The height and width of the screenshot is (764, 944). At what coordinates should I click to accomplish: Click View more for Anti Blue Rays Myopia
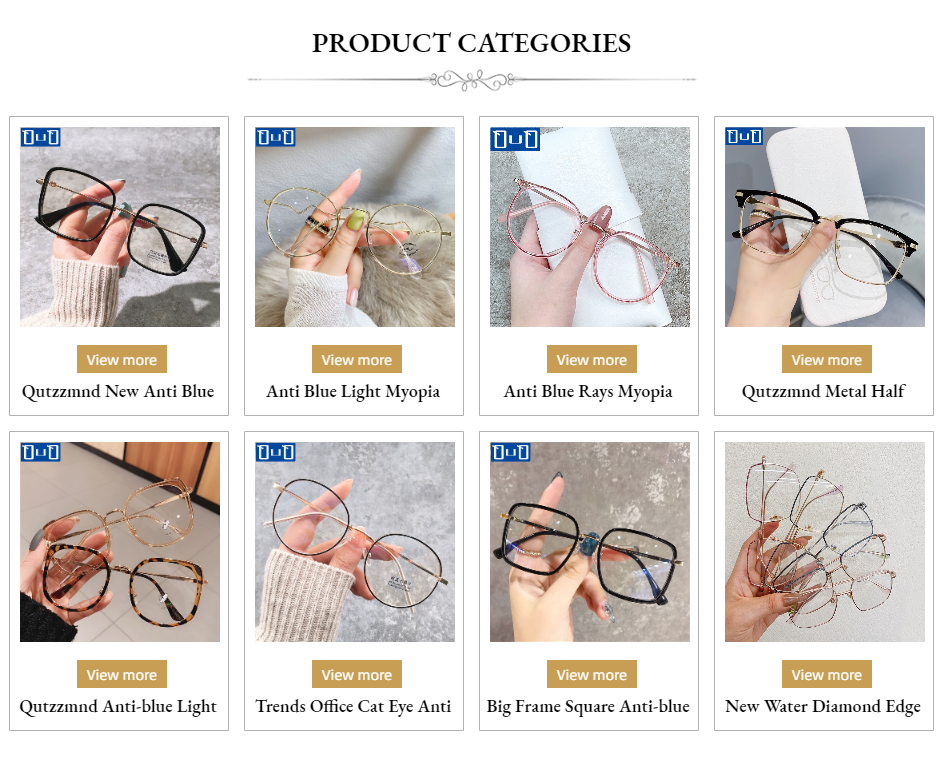click(591, 359)
